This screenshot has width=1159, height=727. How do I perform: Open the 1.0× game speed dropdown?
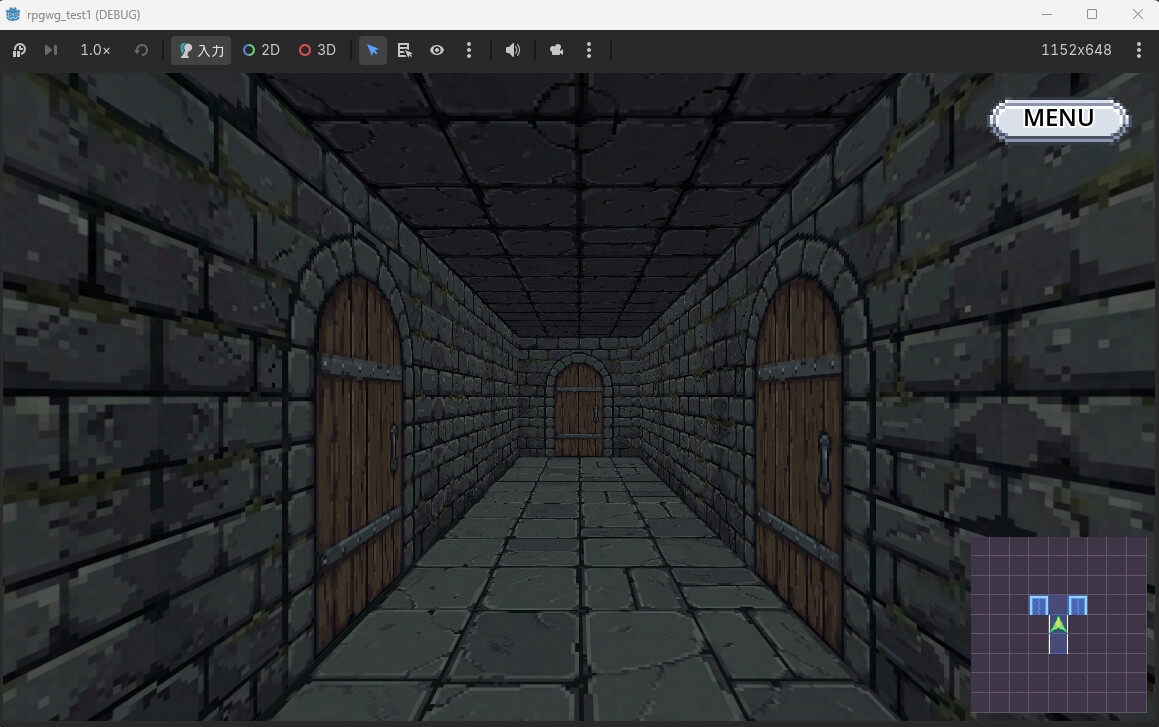(x=95, y=50)
